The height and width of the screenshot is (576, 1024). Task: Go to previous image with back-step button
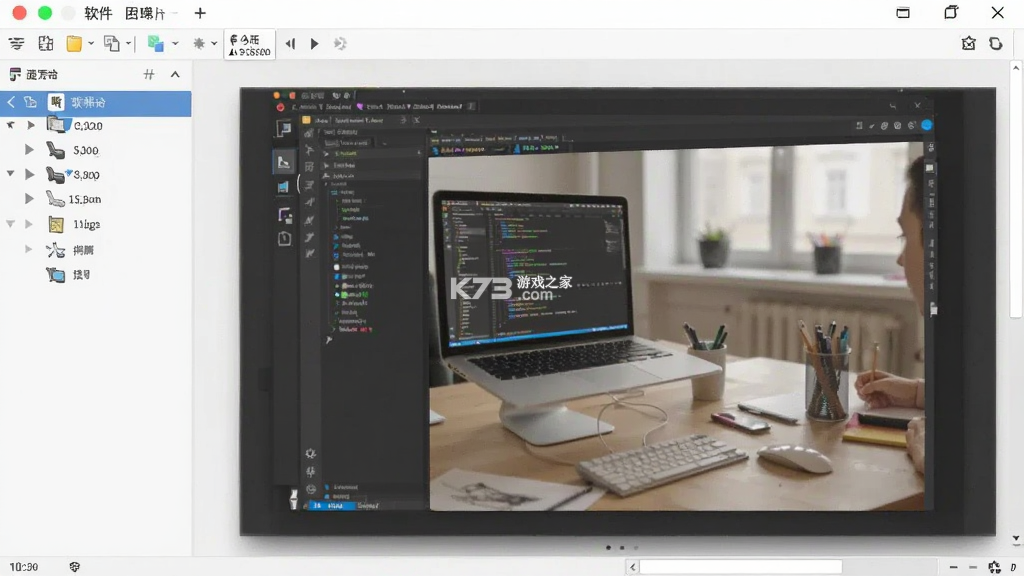(290, 44)
